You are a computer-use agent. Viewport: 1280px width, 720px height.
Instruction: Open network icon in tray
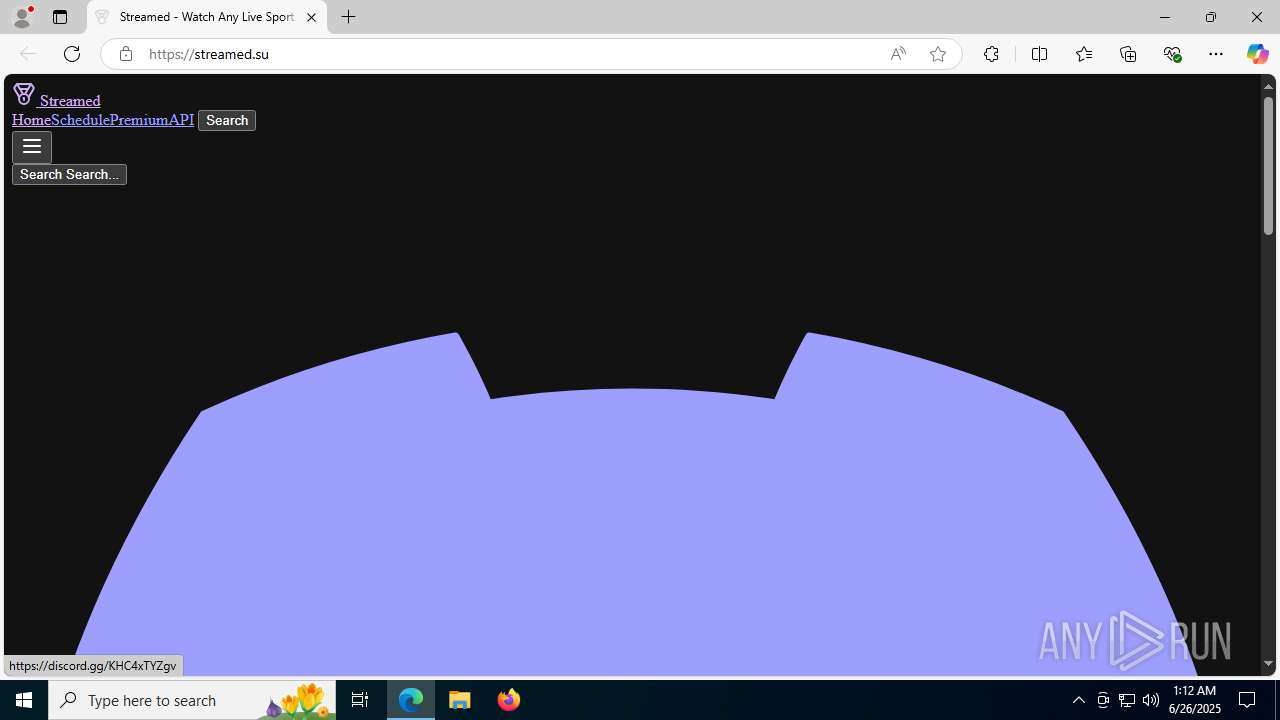(1127, 700)
